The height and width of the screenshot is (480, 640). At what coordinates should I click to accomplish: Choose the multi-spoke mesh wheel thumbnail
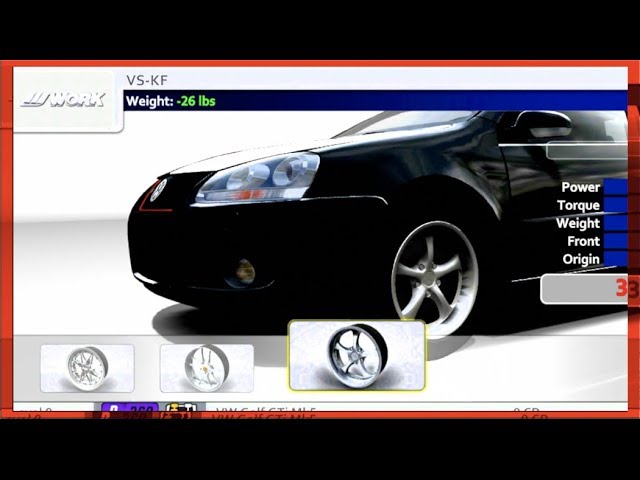tap(87, 368)
